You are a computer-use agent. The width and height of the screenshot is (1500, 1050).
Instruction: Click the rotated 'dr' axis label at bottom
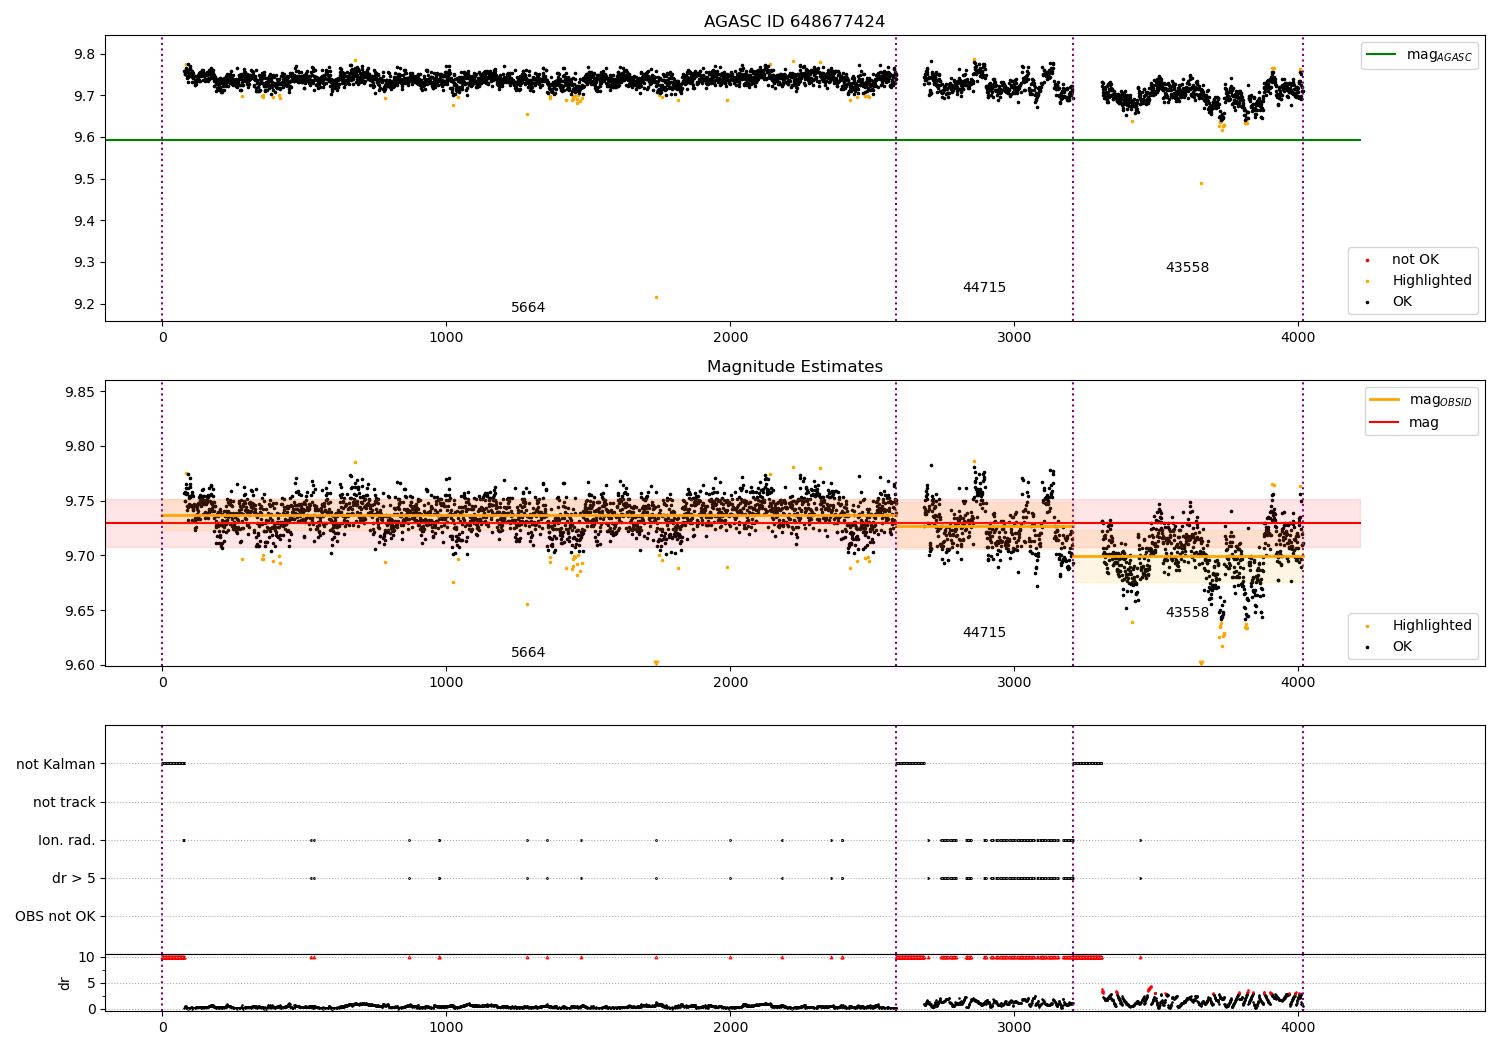coord(65,984)
